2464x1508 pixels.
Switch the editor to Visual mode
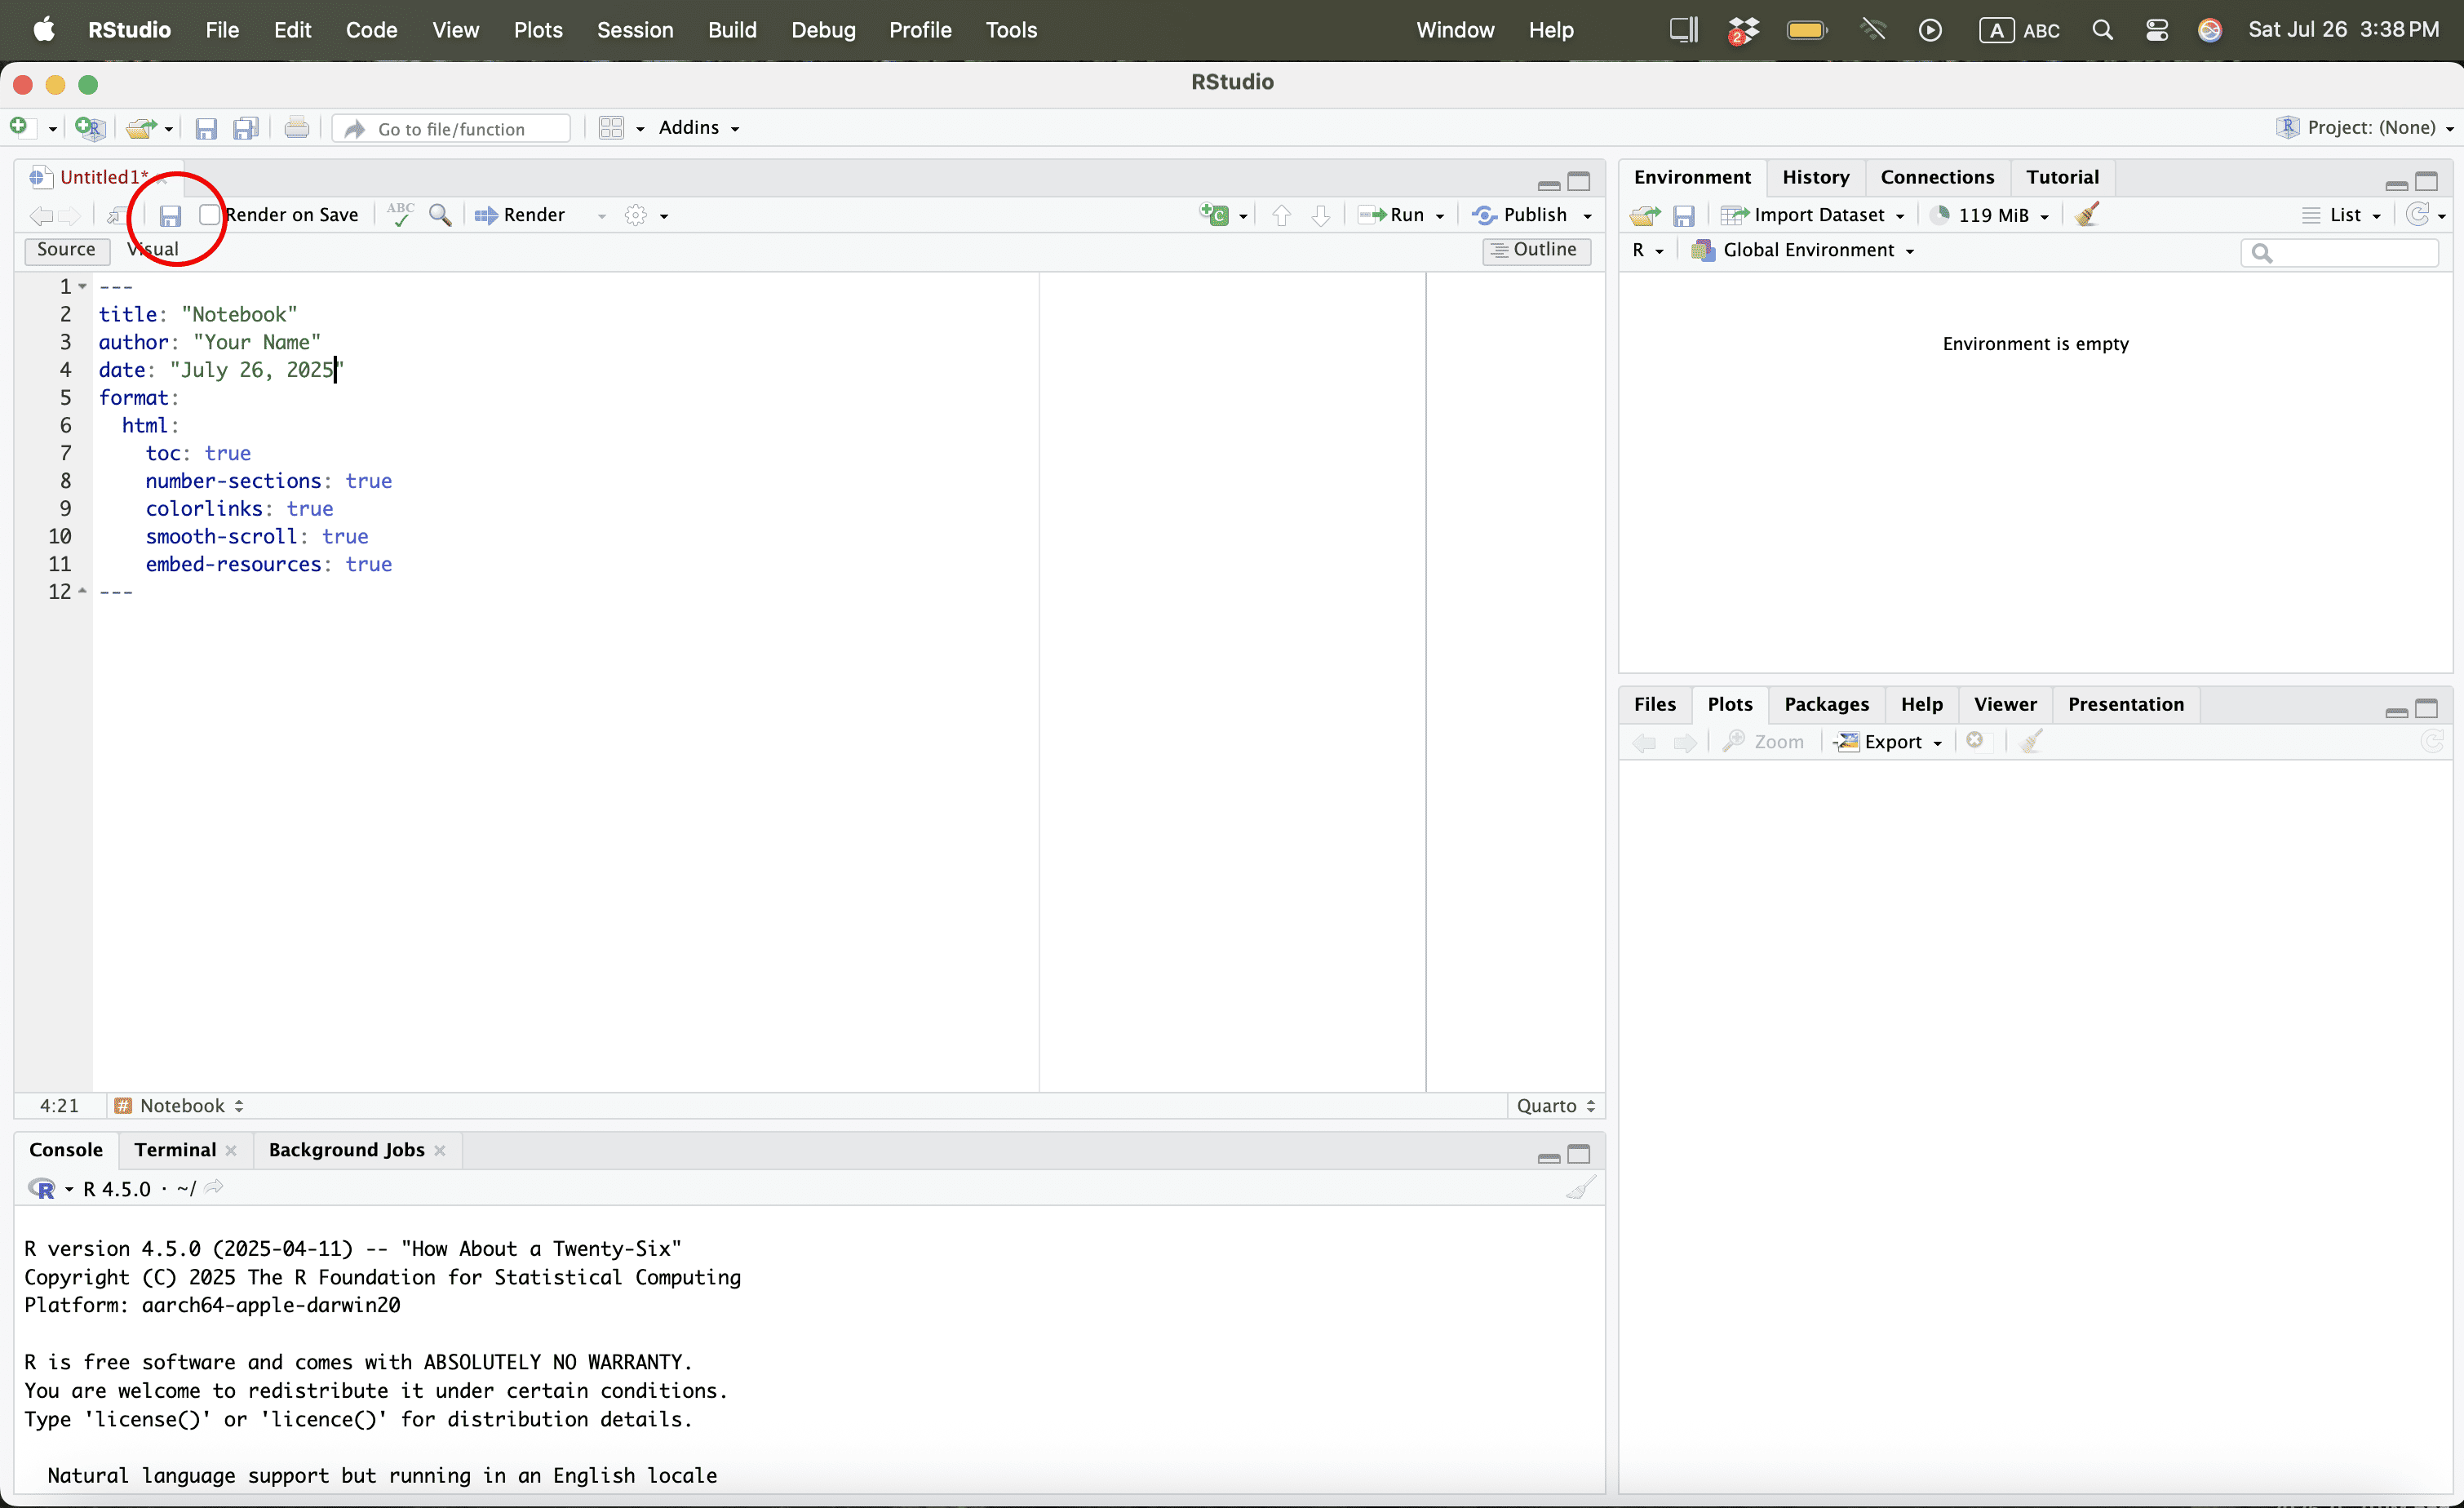point(154,249)
